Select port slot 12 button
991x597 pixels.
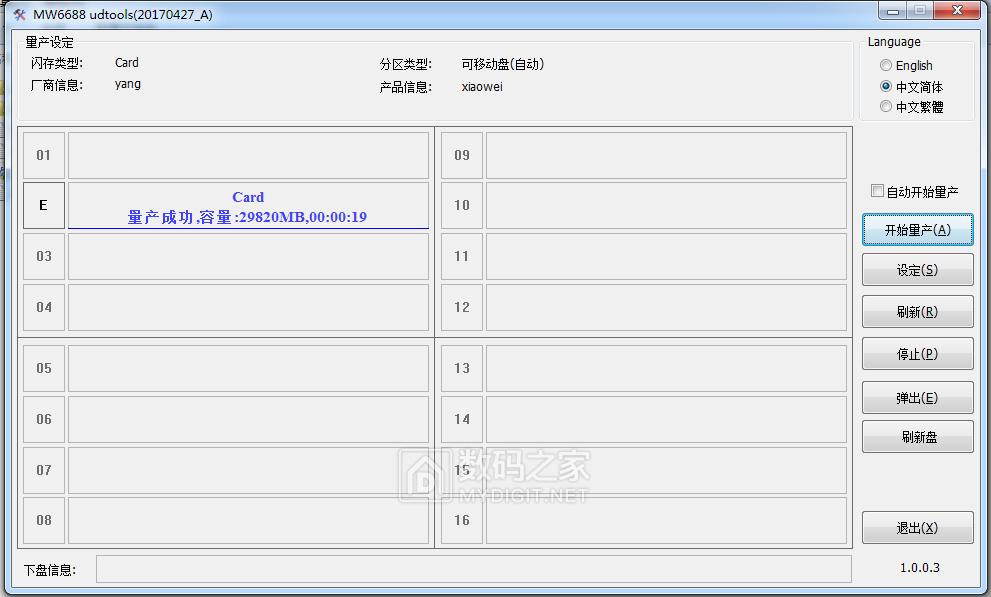point(462,308)
